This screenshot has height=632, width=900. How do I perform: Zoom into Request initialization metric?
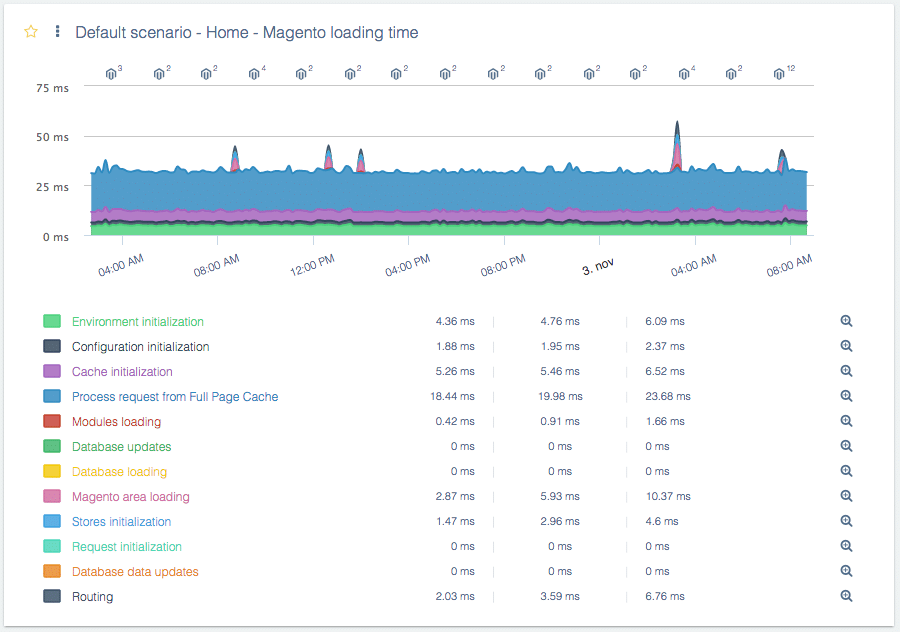coord(846,546)
